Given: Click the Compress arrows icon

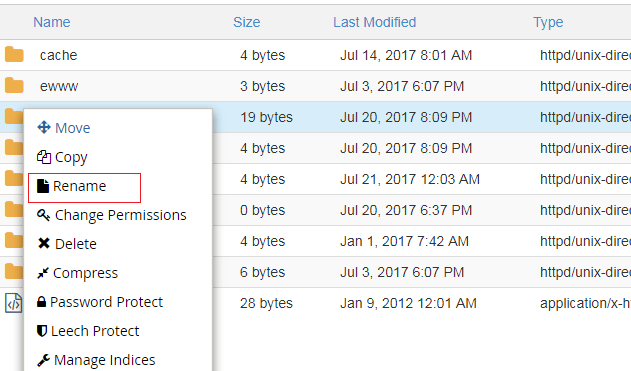Looking at the screenshot, I should [43, 273].
